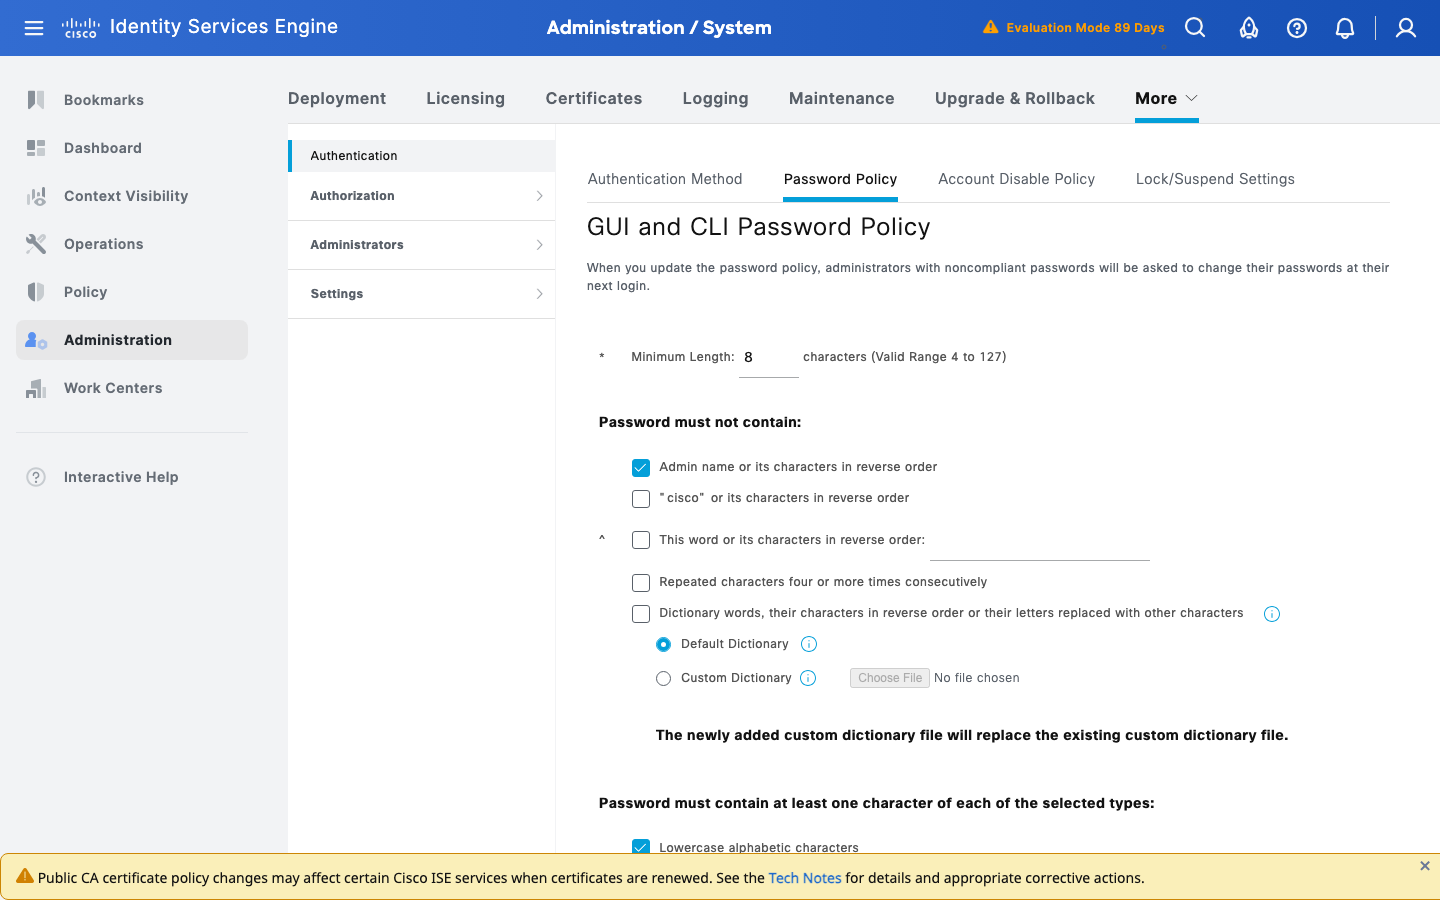Enable This word or its characters checkbox
This screenshot has width=1440, height=900.
click(641, 540)
